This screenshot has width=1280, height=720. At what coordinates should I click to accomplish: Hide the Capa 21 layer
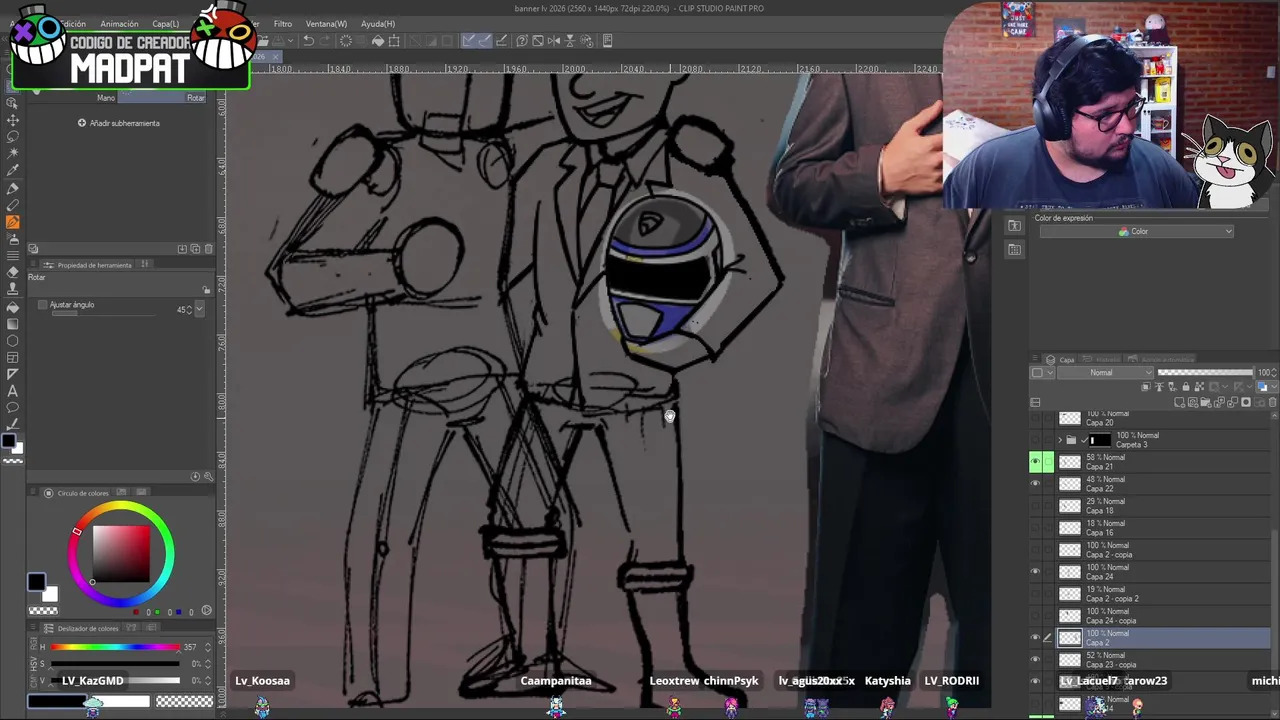1035,462
